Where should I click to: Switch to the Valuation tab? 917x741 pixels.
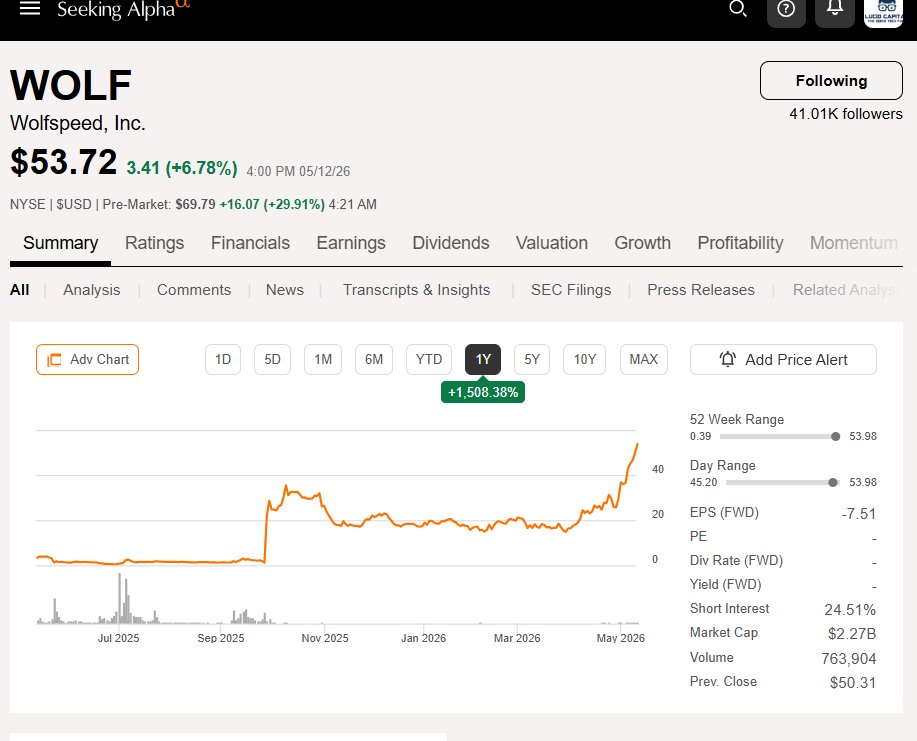point(551,243)
